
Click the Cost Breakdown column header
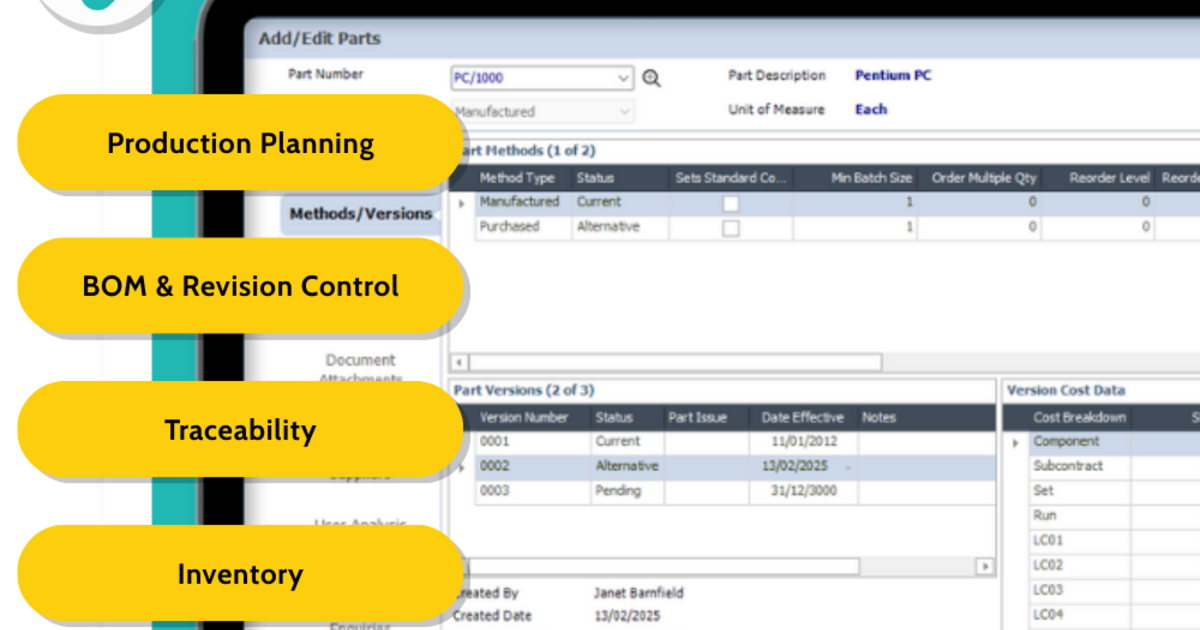click(x=1080, y=417)
